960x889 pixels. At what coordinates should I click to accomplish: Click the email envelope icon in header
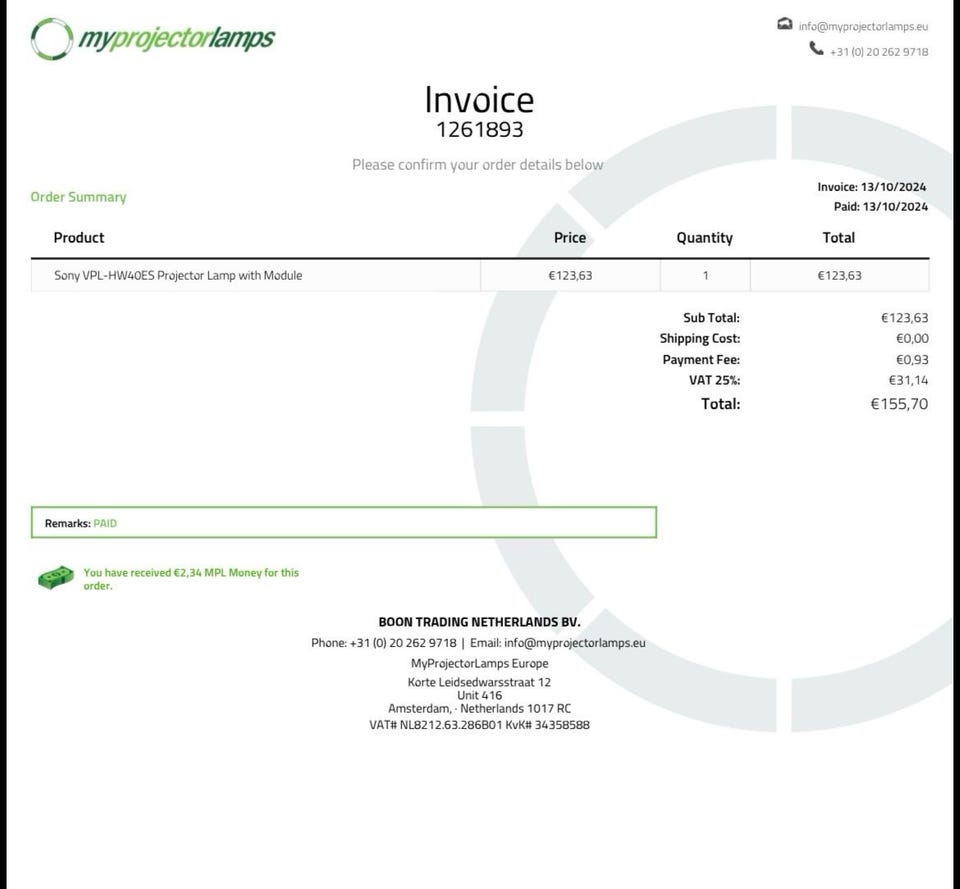pyautogui.click(x=784, y=24)
